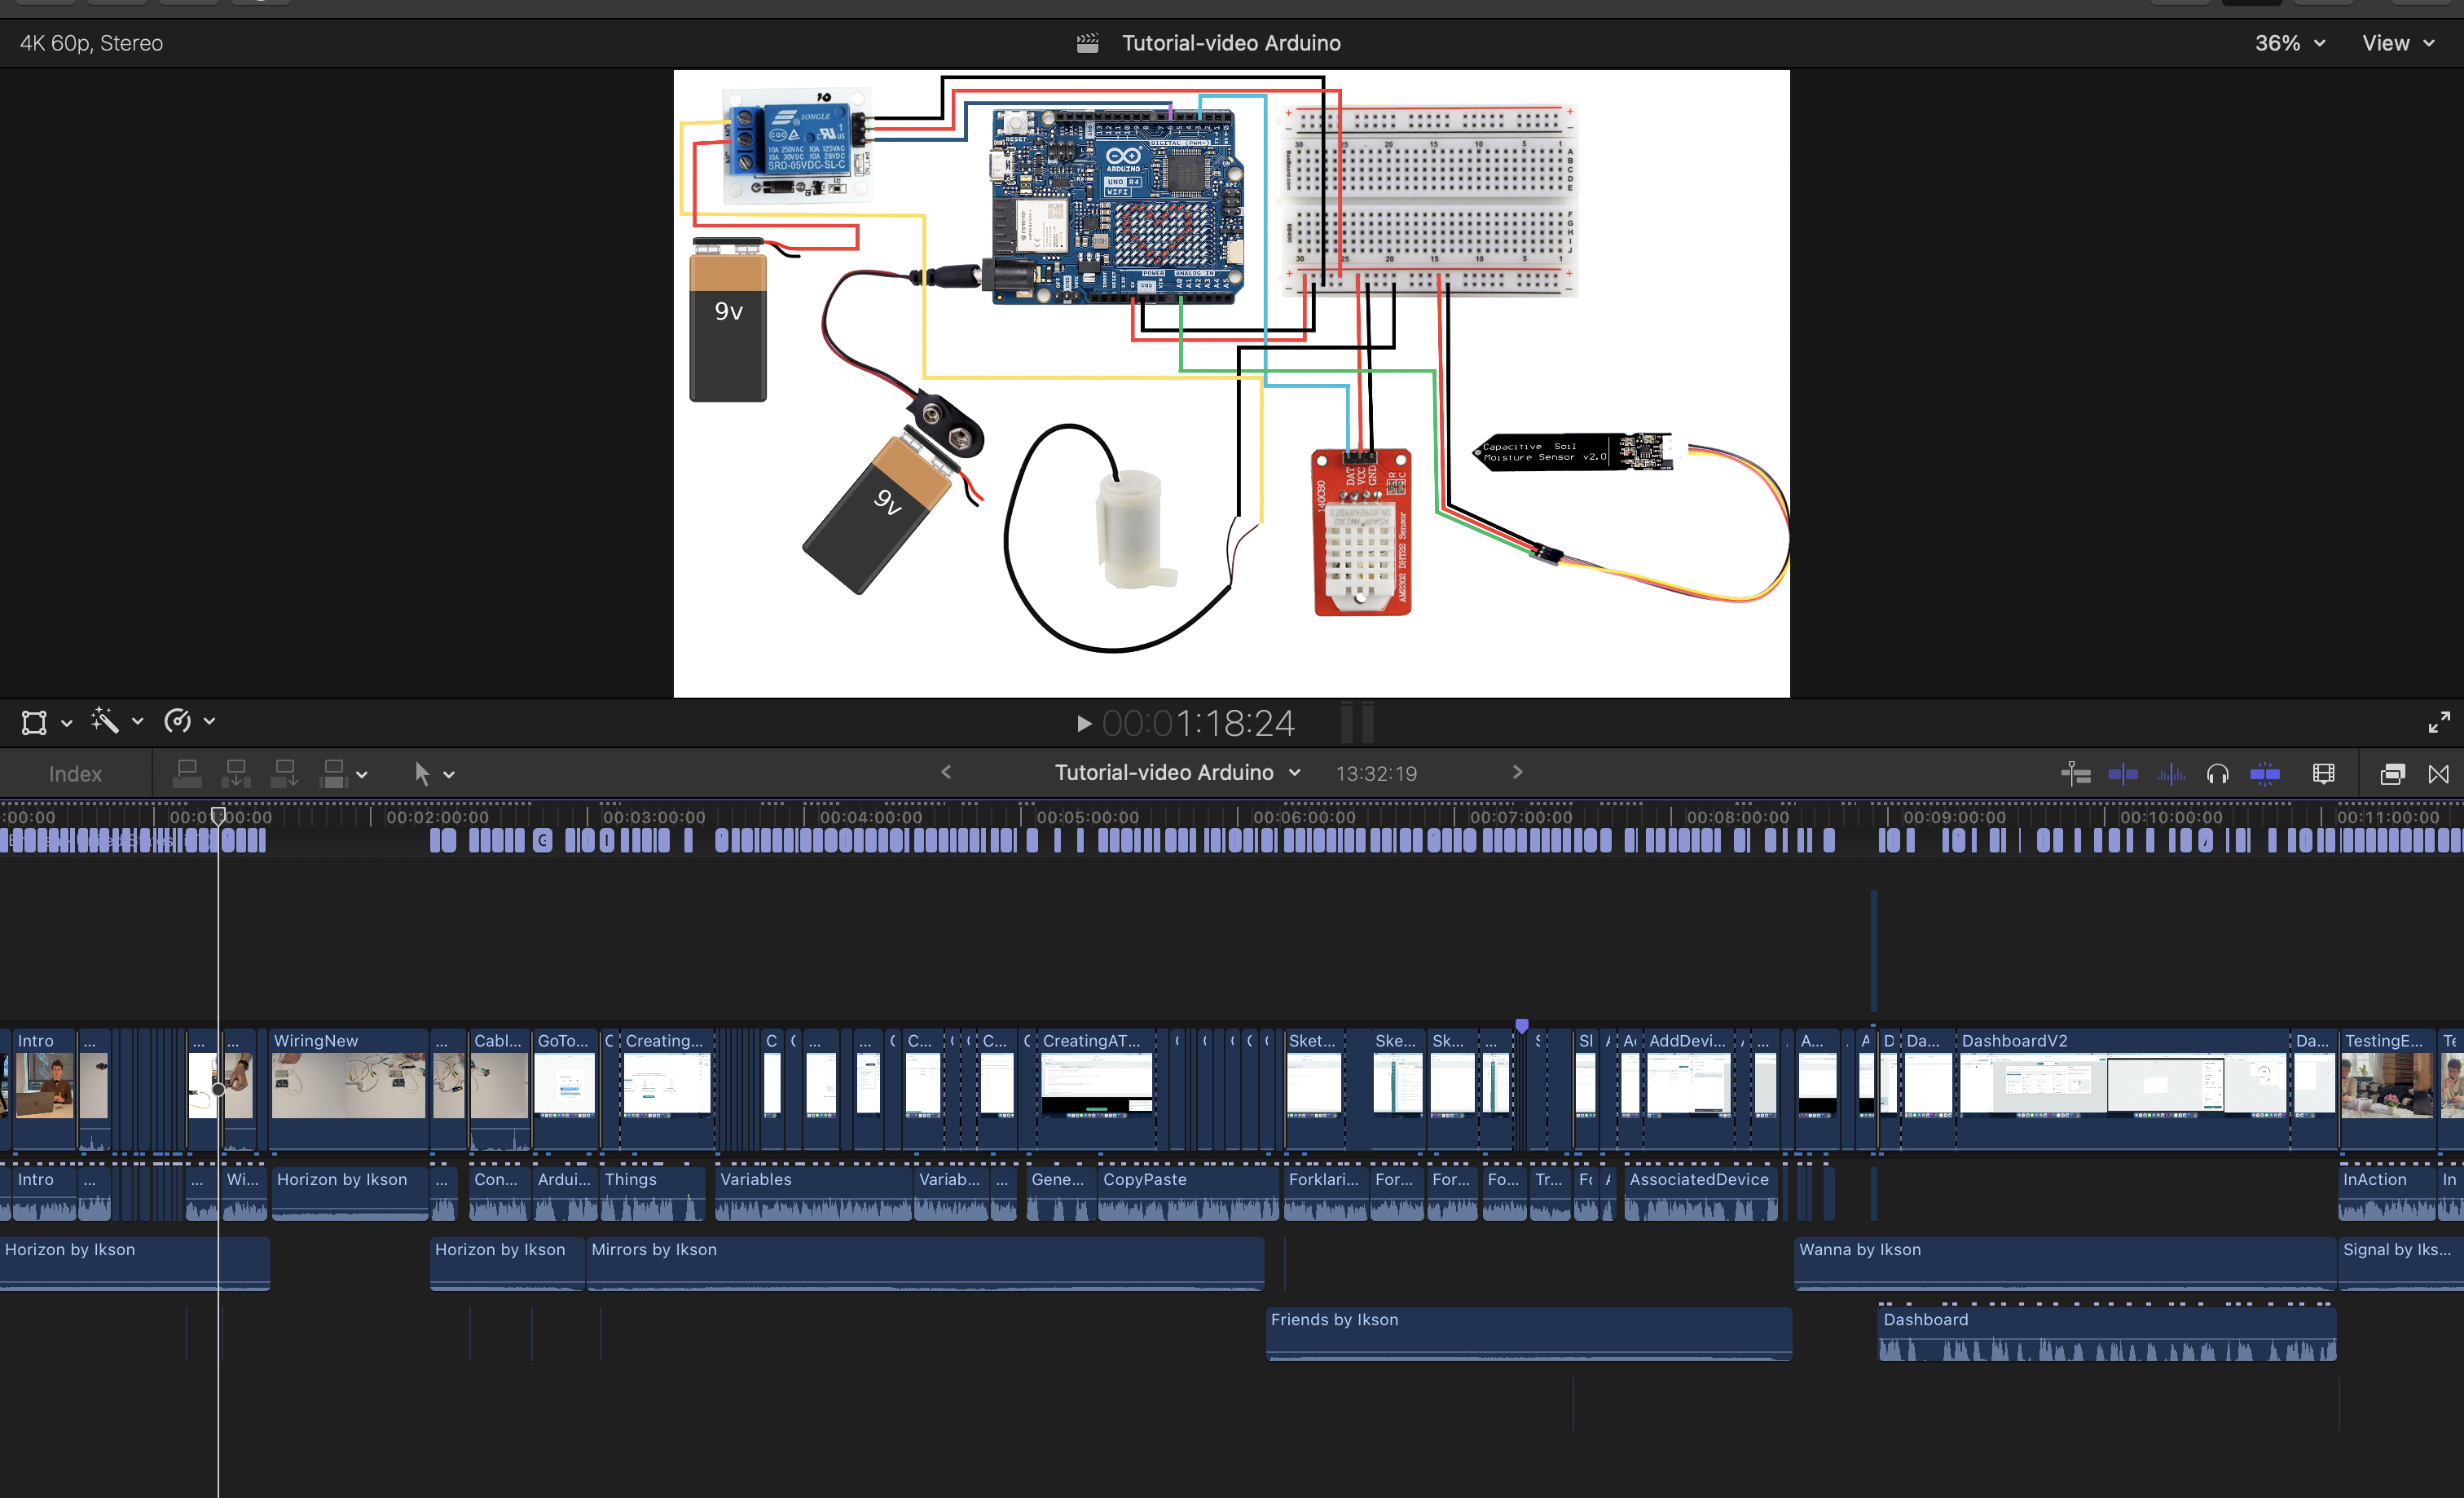Select the Wanna by Ikson music clip
The height and width of the screenshot is (1498, 2464).
pyautogui.click(x=2065, y=1263)
